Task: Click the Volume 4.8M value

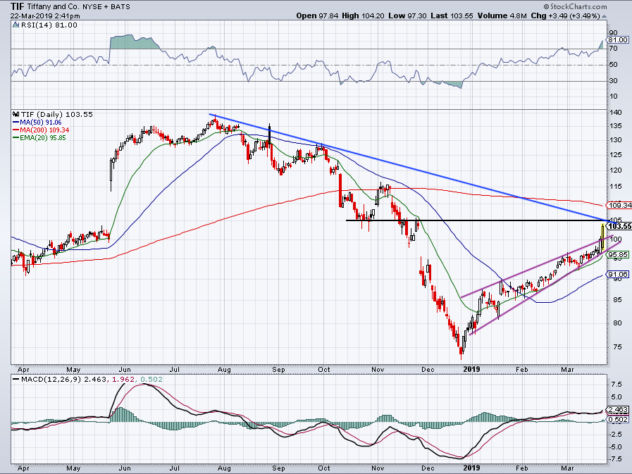Action: click(x=502, y=16)
